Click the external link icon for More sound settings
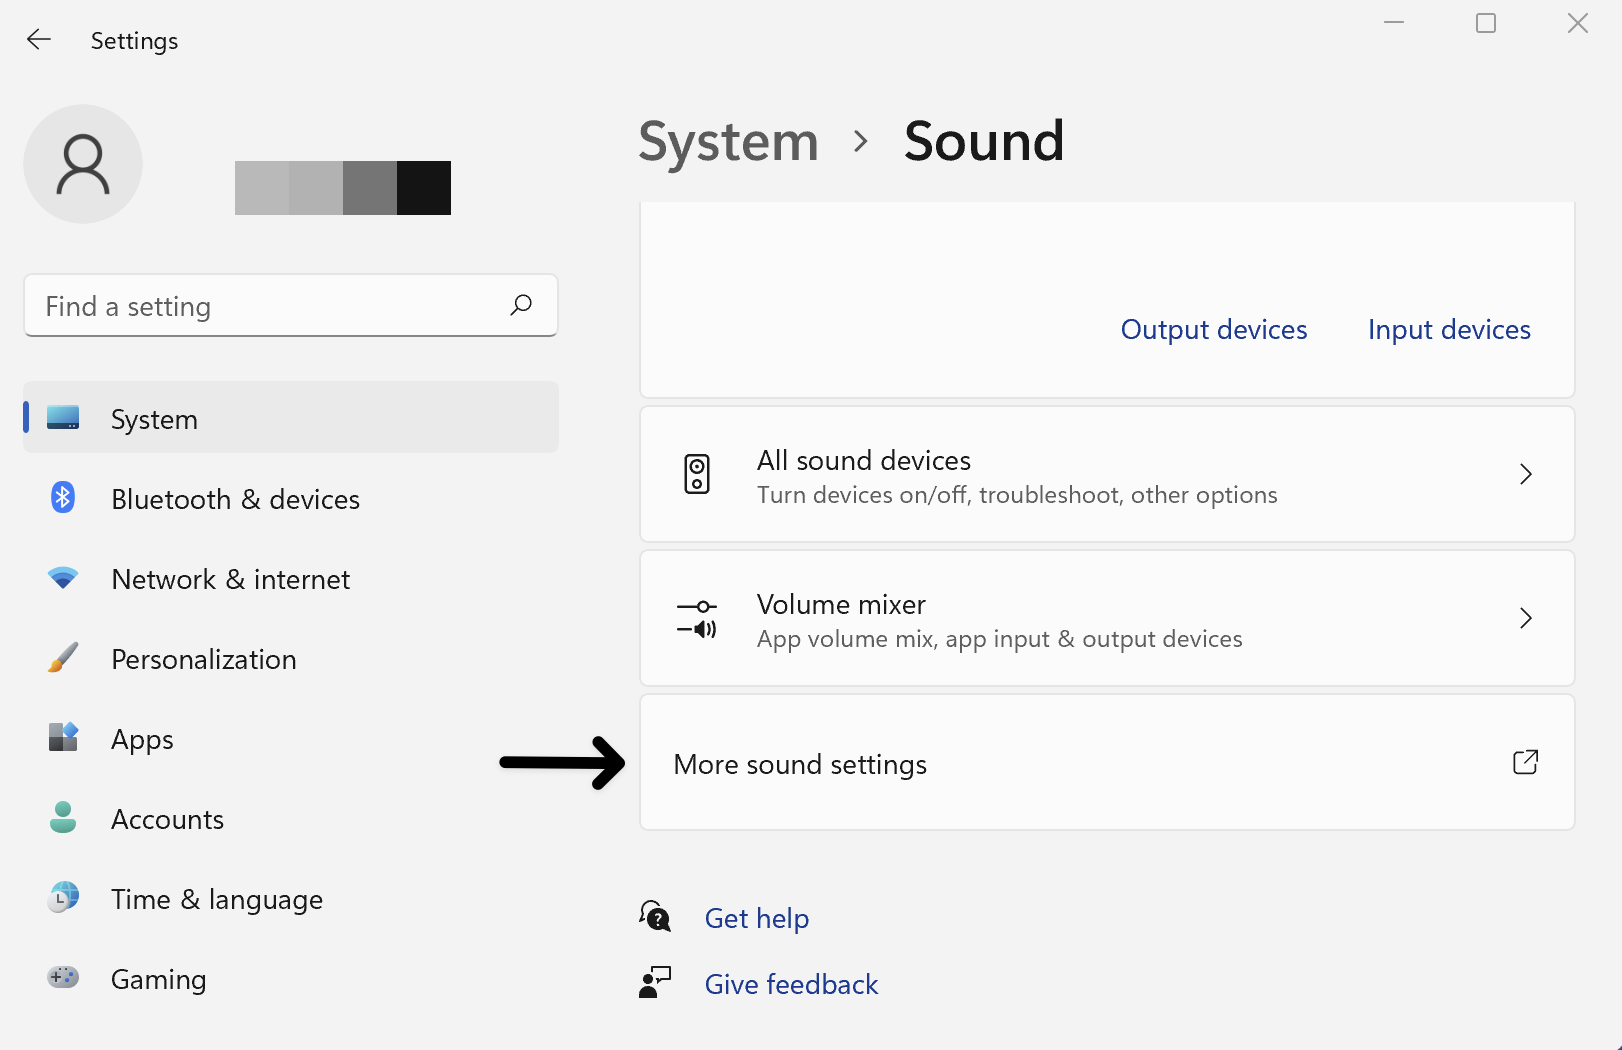The image size is (1622, 1050). click(x=1525, y=762)
